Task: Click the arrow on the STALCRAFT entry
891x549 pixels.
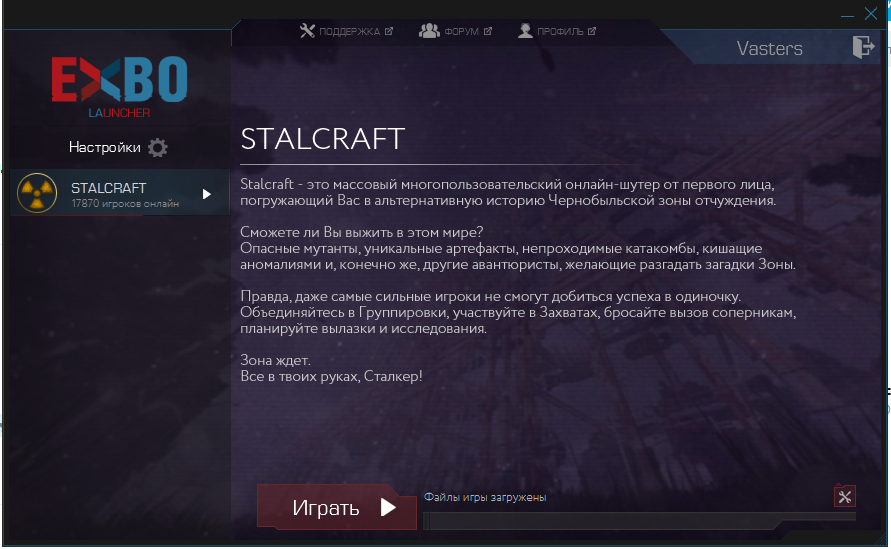Action: point(207,194)
